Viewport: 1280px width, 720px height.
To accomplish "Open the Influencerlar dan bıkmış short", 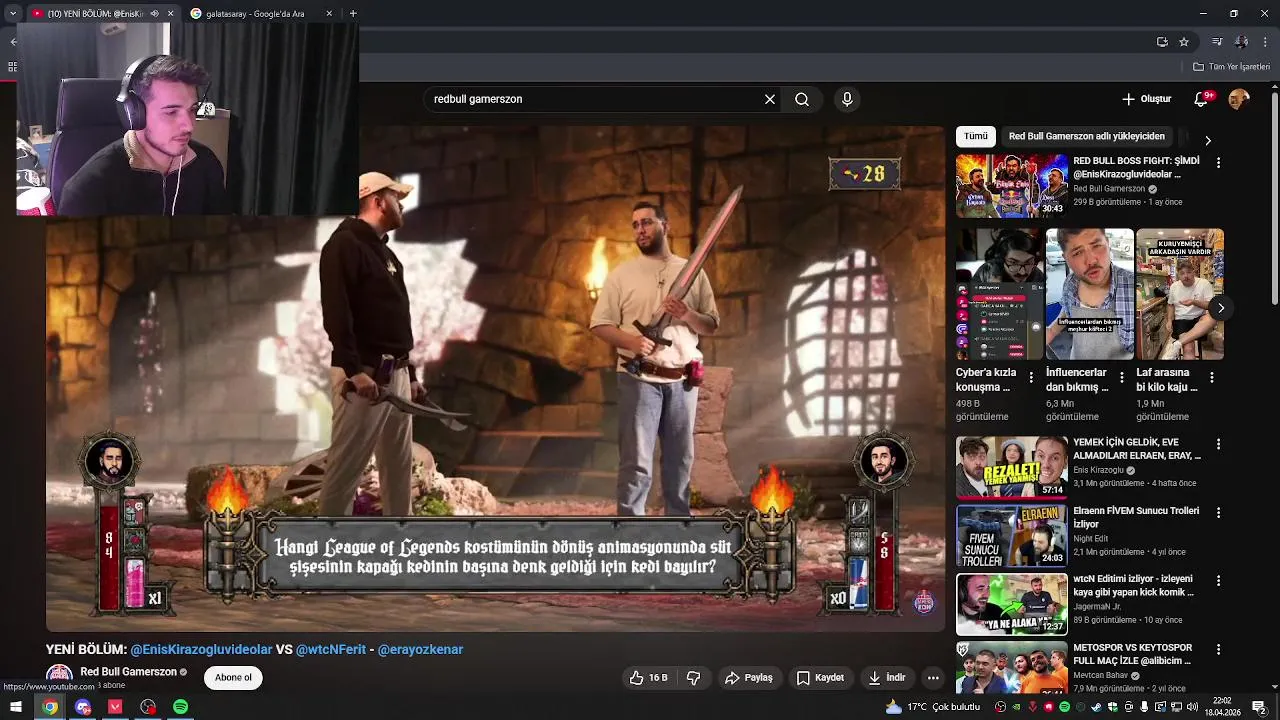I will 1090,294.
